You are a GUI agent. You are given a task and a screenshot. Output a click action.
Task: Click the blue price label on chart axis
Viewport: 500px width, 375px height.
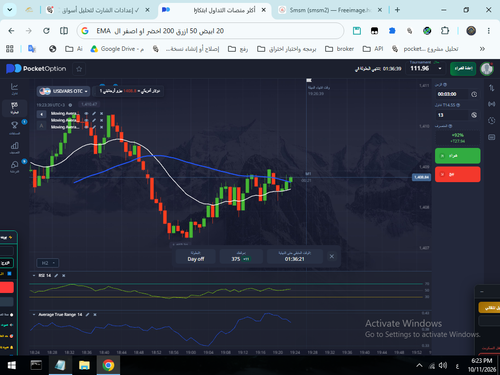pyautogui.click(x=421, y=177)
